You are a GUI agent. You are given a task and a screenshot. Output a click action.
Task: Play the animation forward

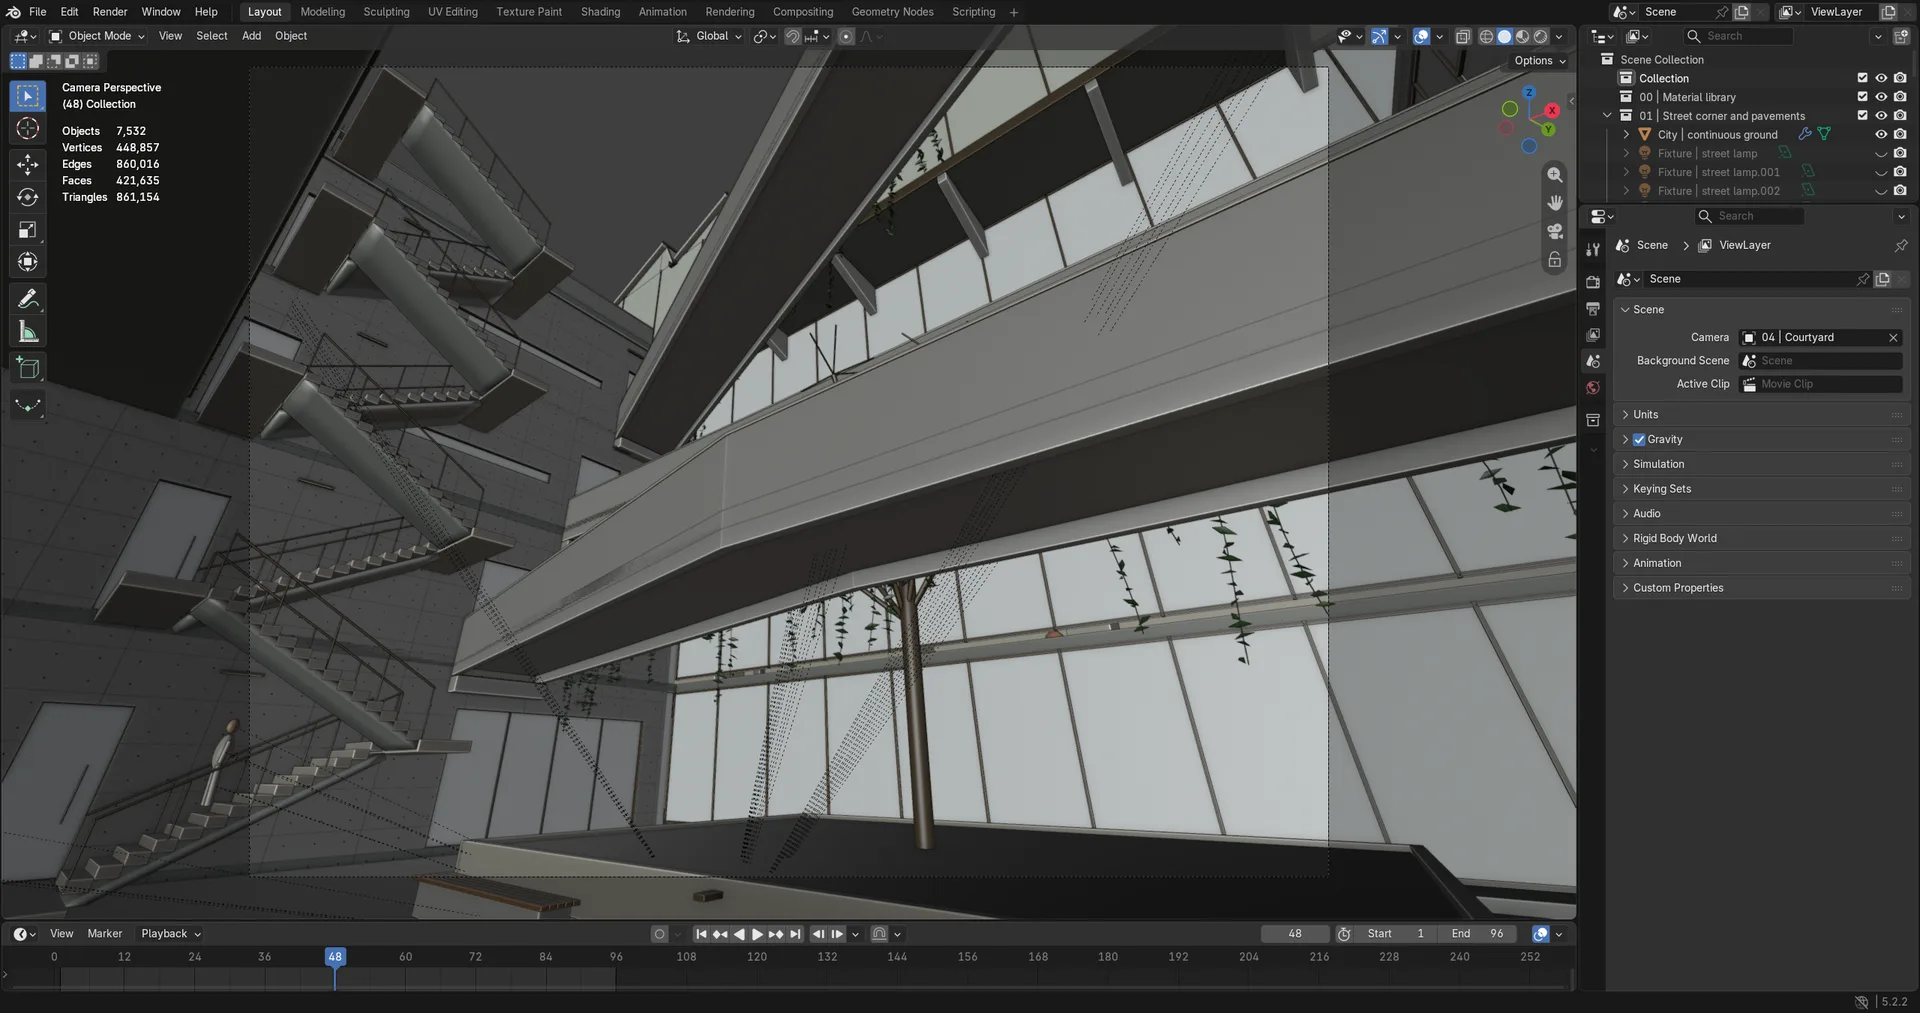tap(757, 934)
